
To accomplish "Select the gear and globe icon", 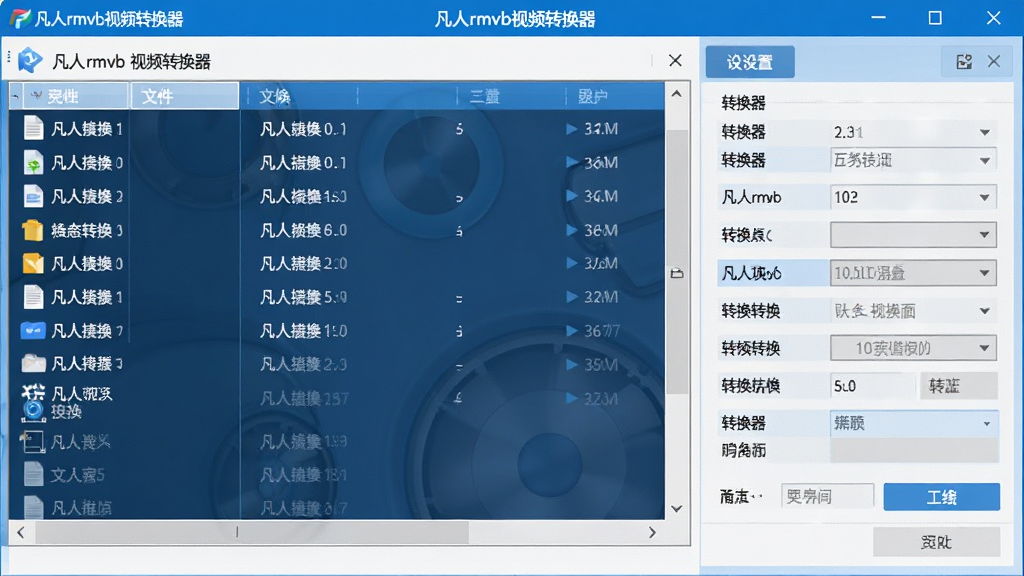I will coord(33,403).
